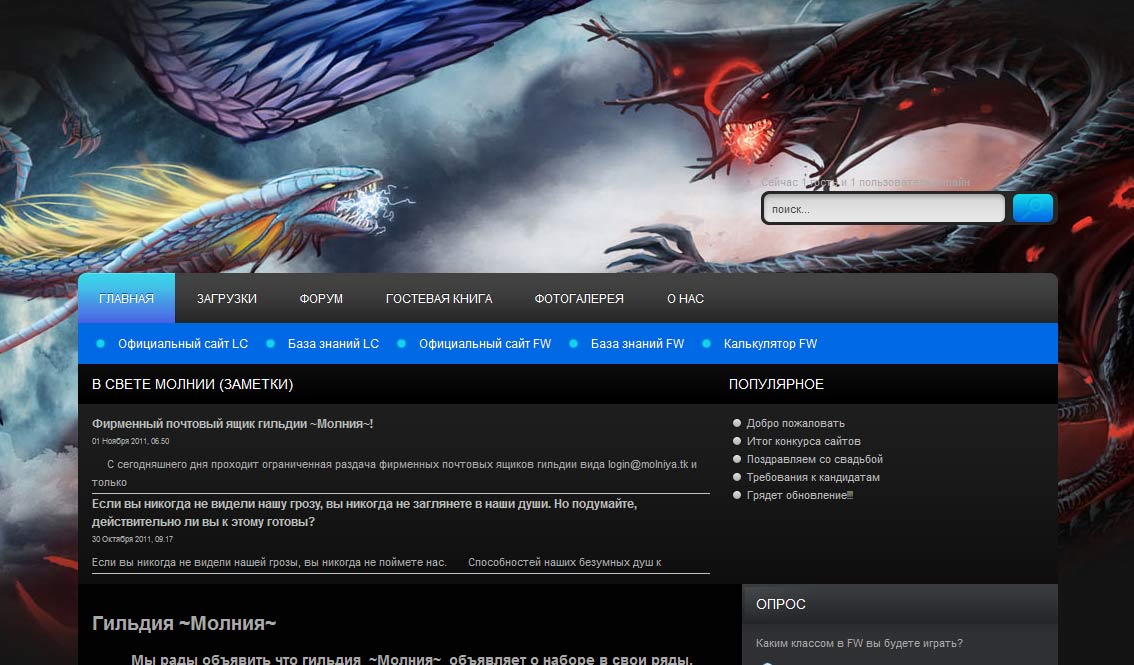Image resolution: width=1134 pixels, height=665 pixels.
Task: Open popular item Итог конкурса сайтов
Action: click(803, 442)
